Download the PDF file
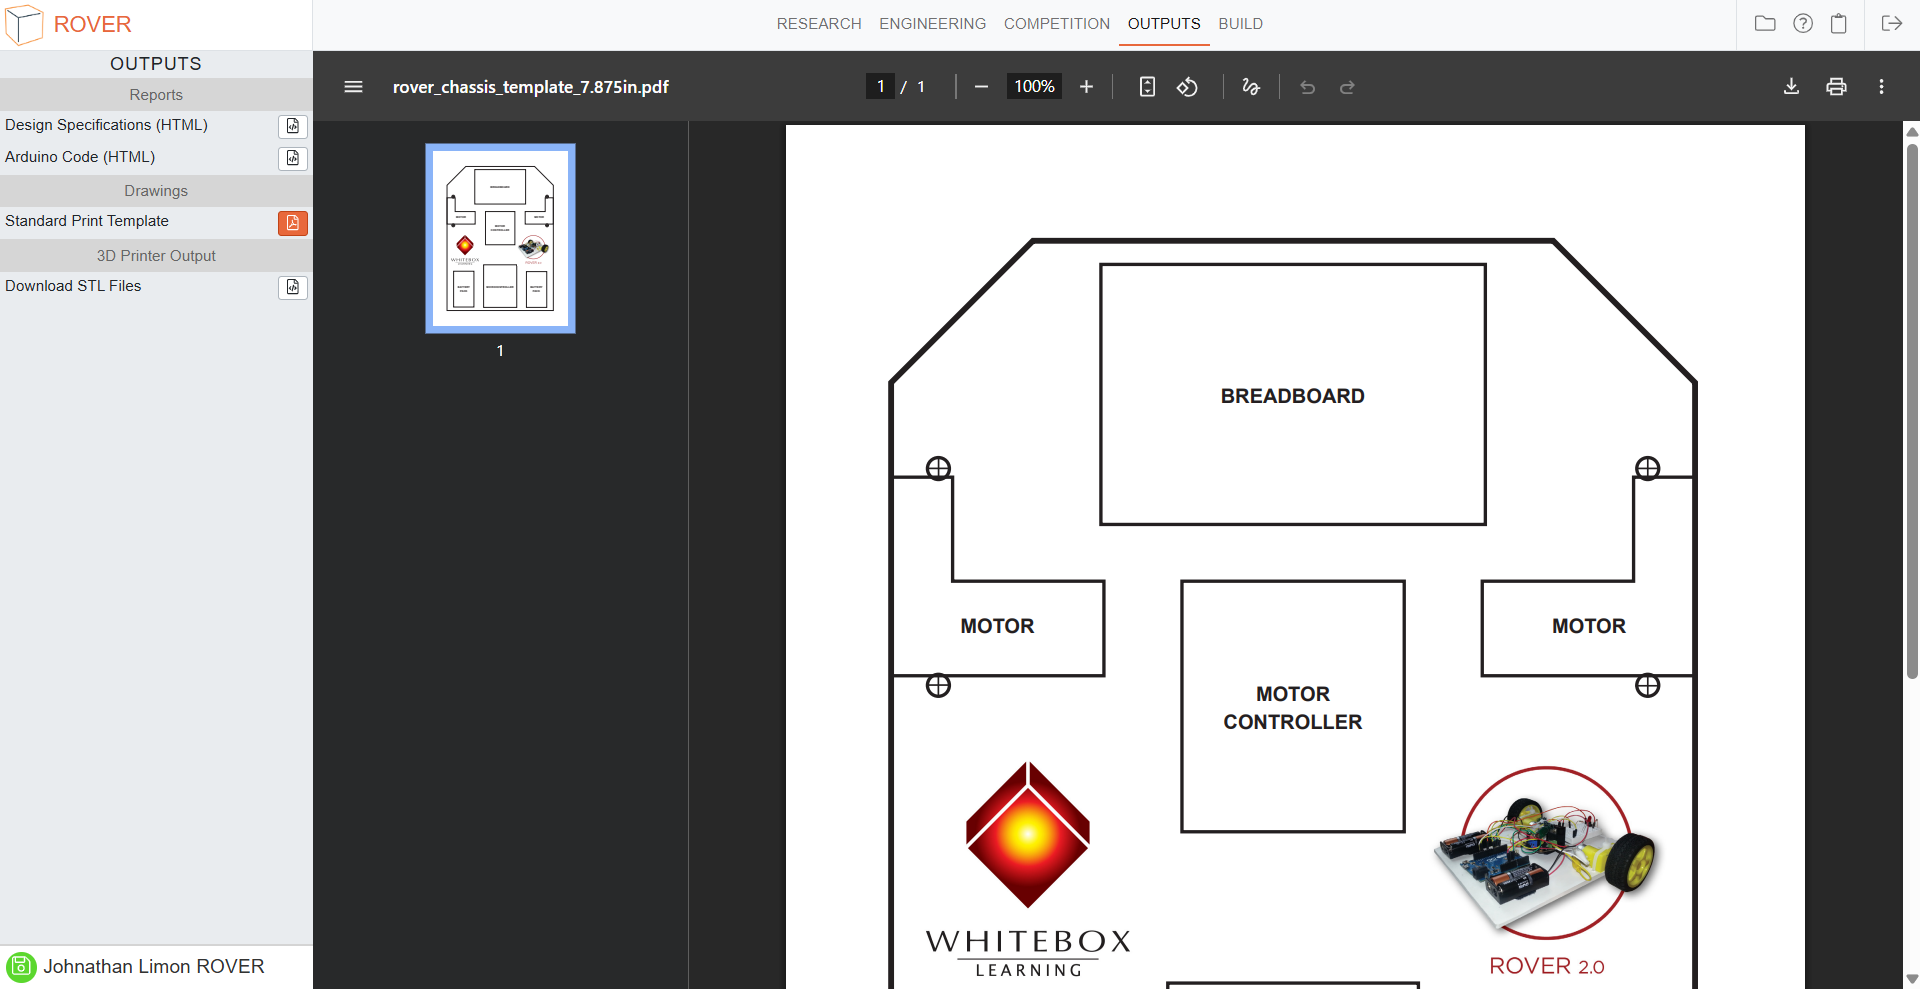This screenshot has width=1920, height=989. coord(1791,87)
